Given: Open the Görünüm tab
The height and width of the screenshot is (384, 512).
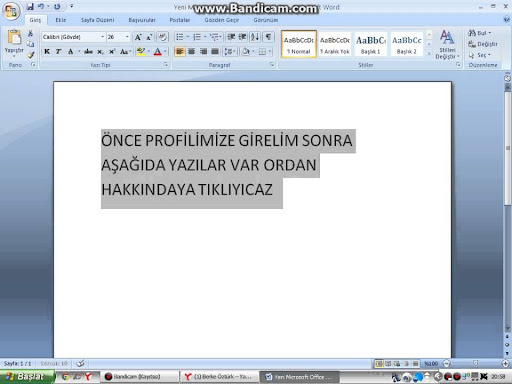Looking at the screenshot, I should 266,20.
